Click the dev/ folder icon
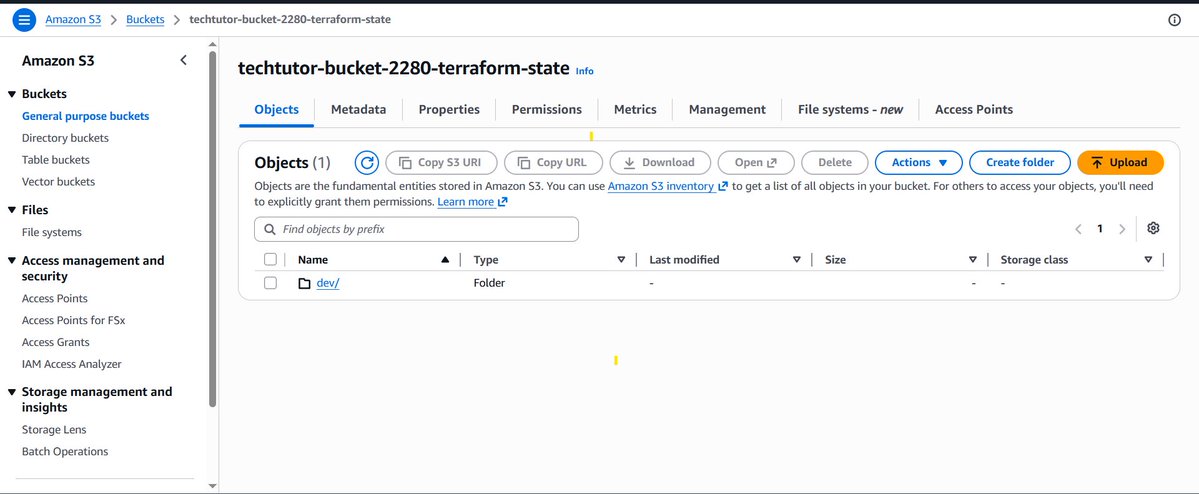The width and height of the screenshot is (1199, 494). pyautogui.click(x=304, y=283)
